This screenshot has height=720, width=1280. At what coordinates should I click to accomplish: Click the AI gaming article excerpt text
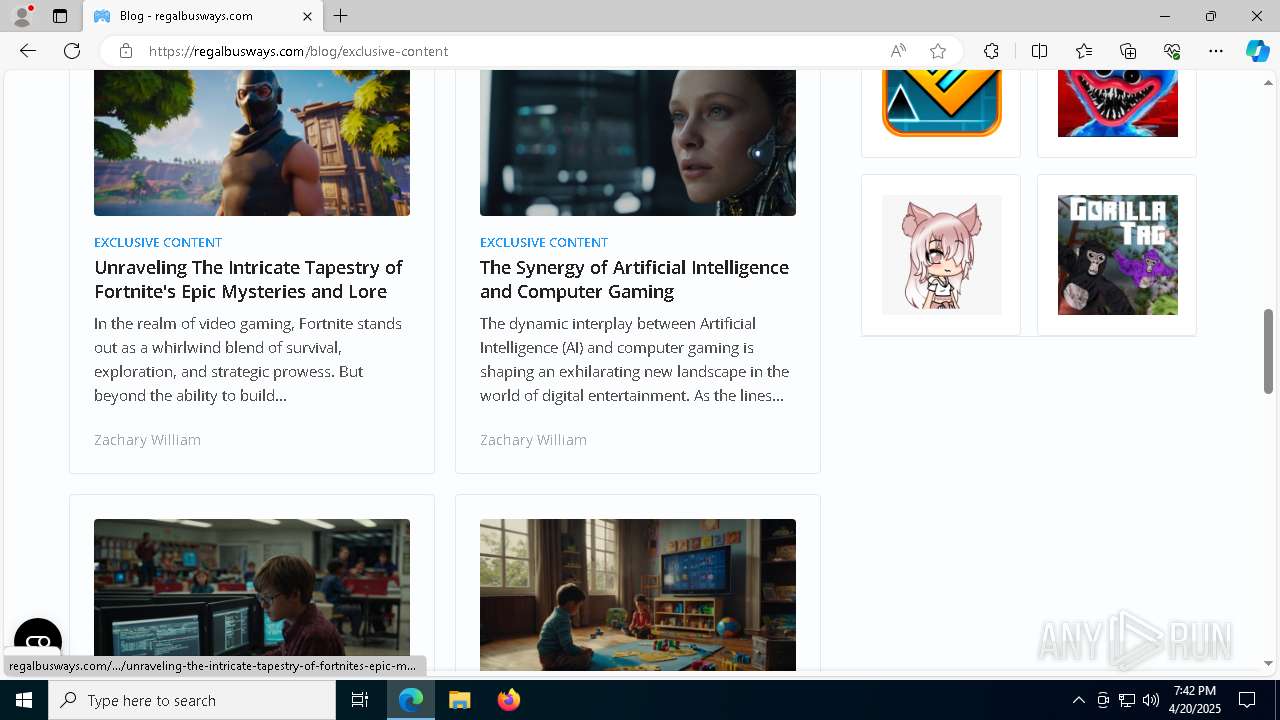[634, 359]
